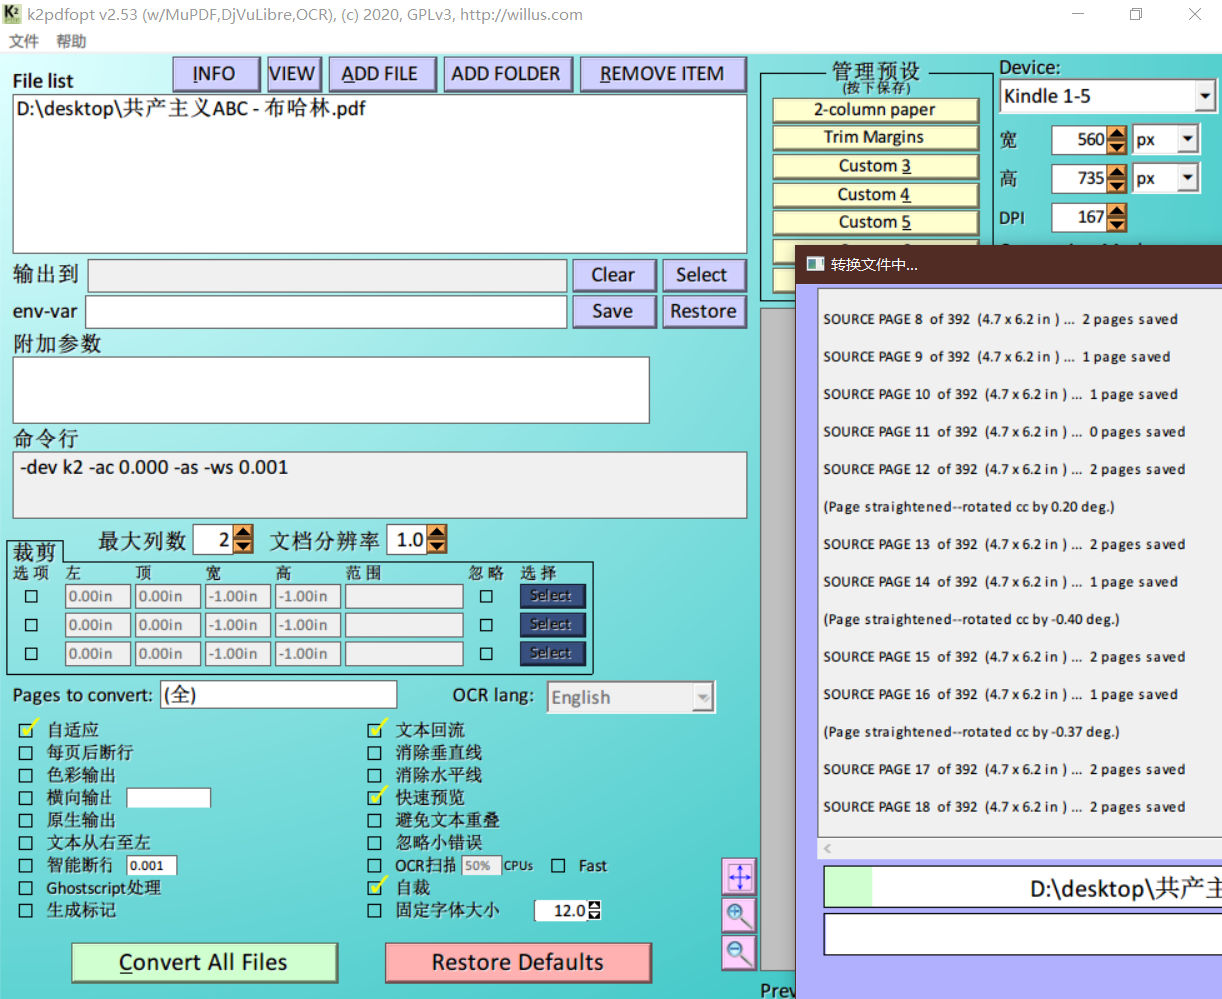Expand the px unit dropdown for 宽
The height and width of the screenshot is (999, 1222).
(x=1187, y=140)
